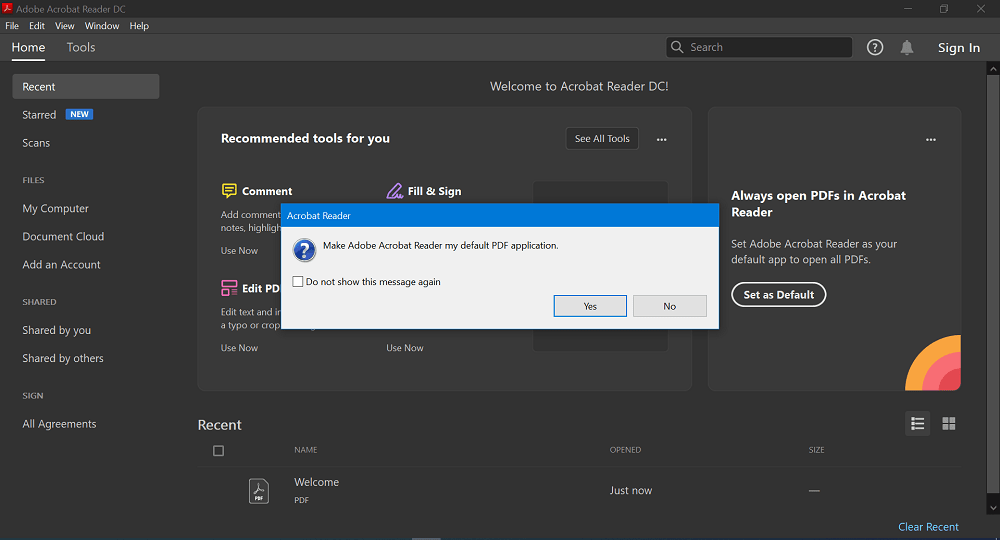Viewport: 1000px width, 540px height.
Task: Click the Fill & Sign tool title
Action: coord(434,191)
